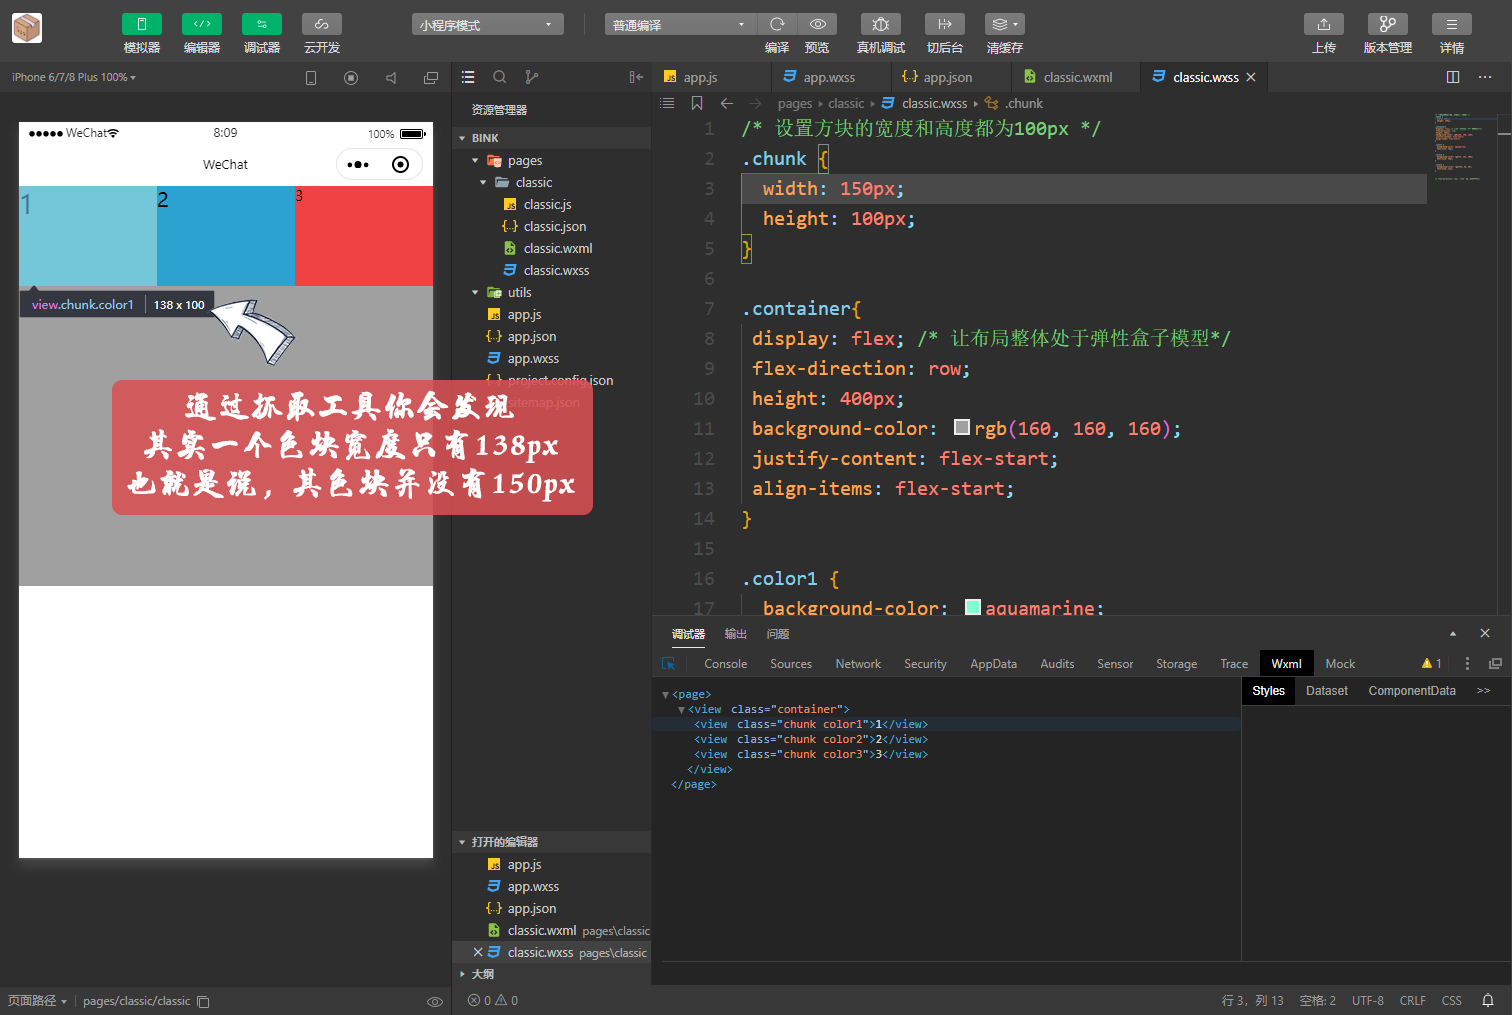Image resolution: width=1512 pixels, height=1015 pixels.
Task: Click the preview eye icon
Action: [x=817, y=24]
